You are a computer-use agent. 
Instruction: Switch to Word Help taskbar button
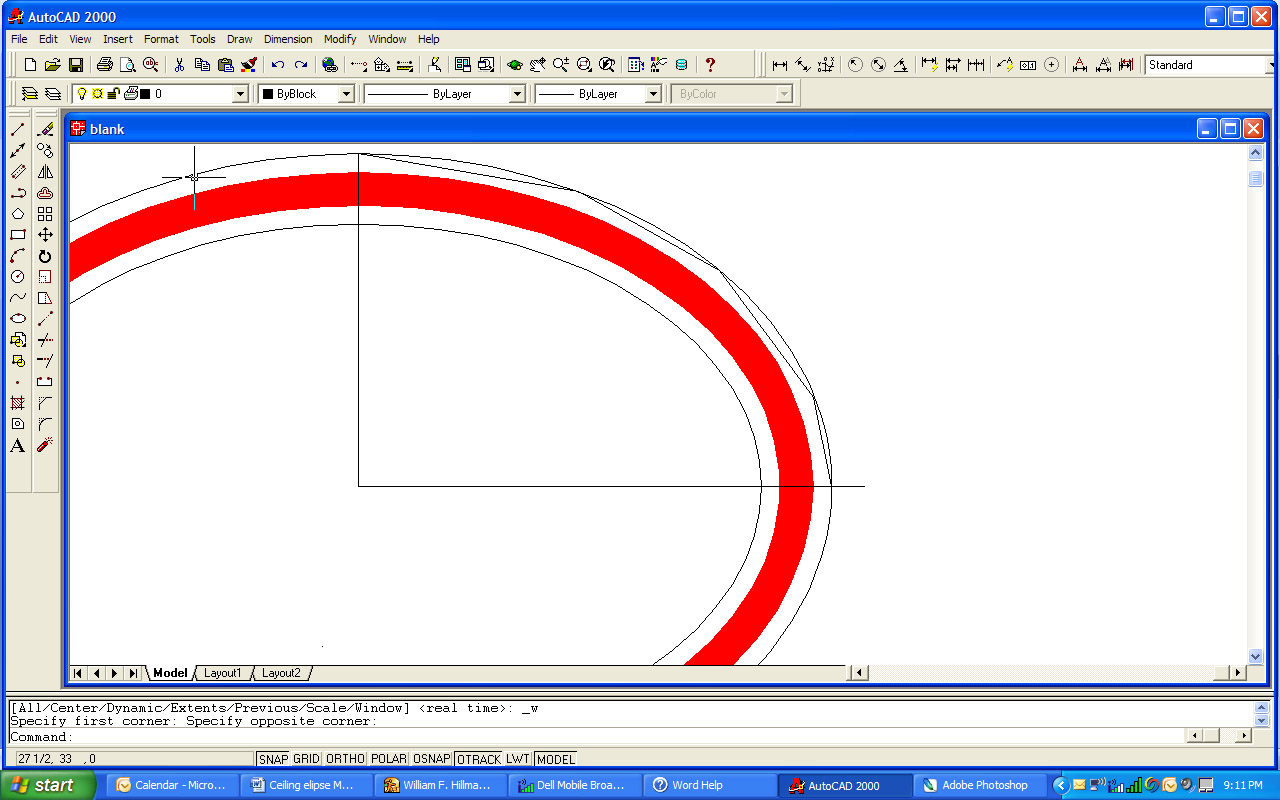click(711, 785)
